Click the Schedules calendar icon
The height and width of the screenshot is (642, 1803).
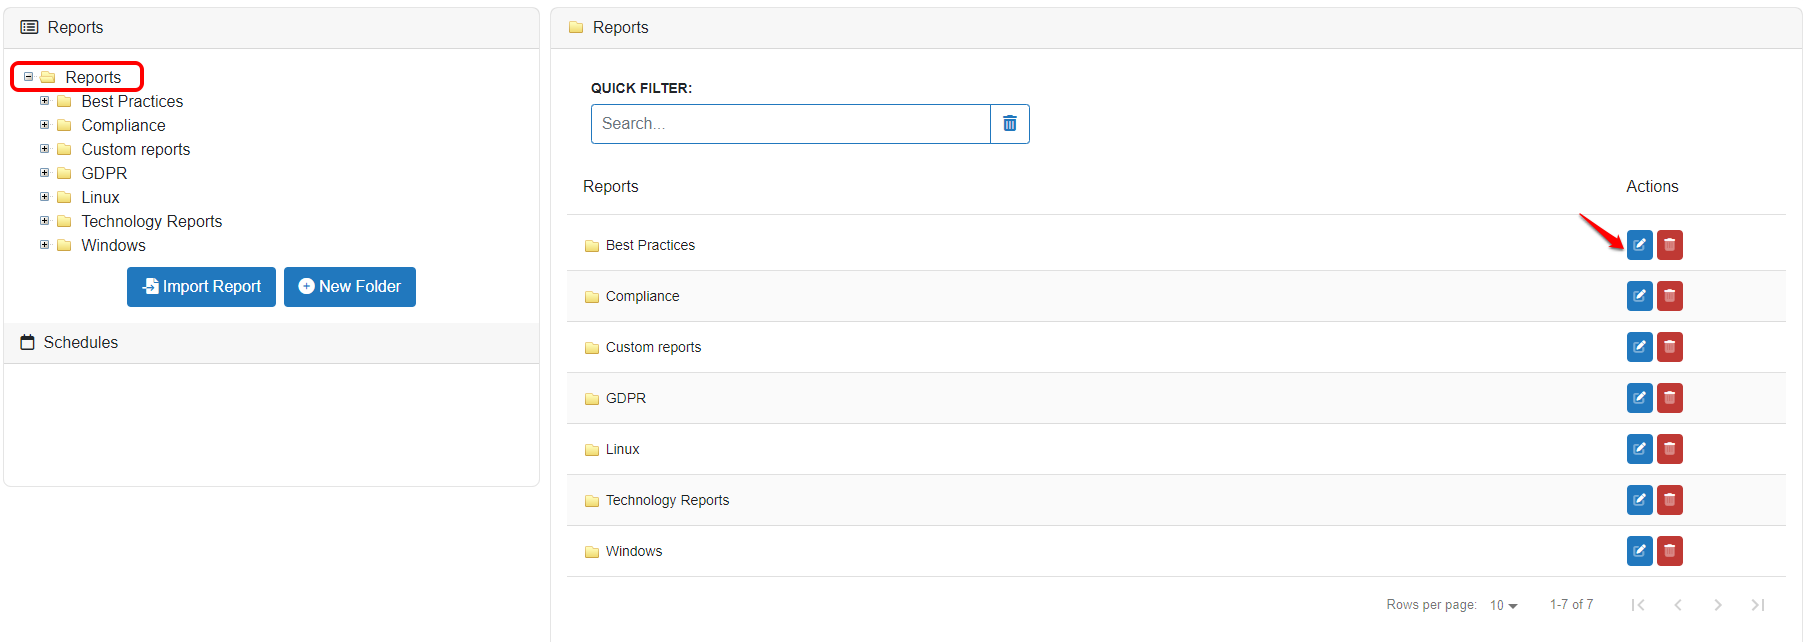pos(28,342)
